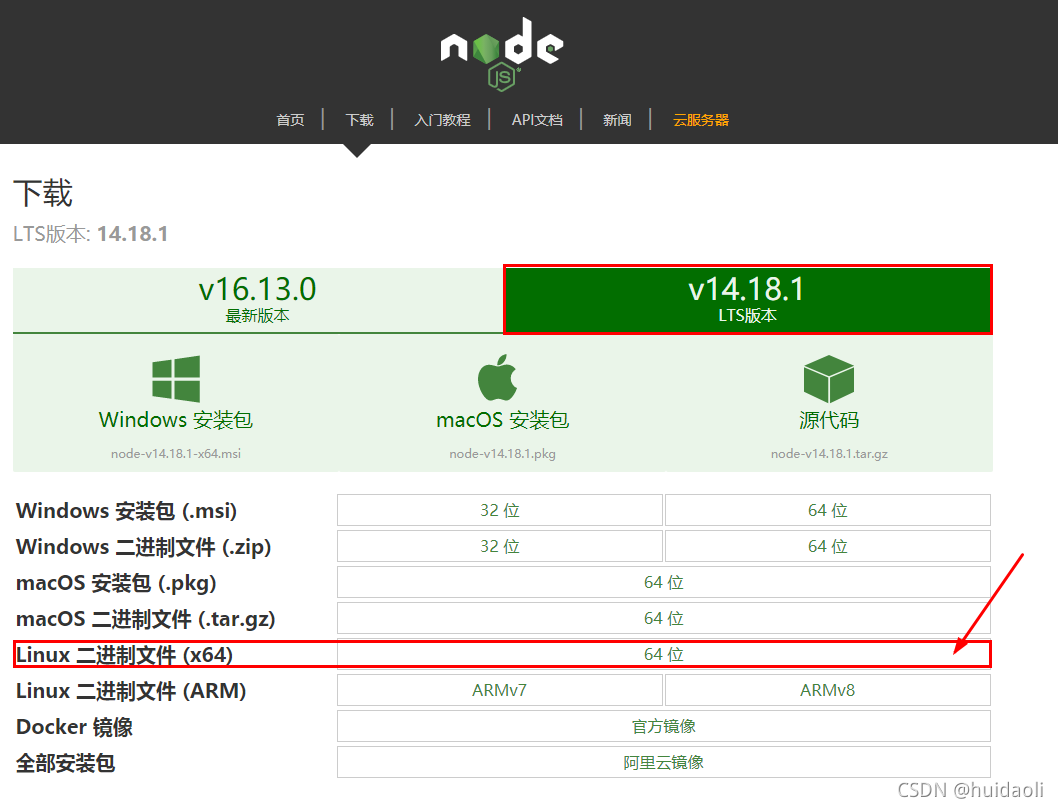The image size is (1058, 808).
Task: Open the 云服务器 nav item
Action: 701,120
